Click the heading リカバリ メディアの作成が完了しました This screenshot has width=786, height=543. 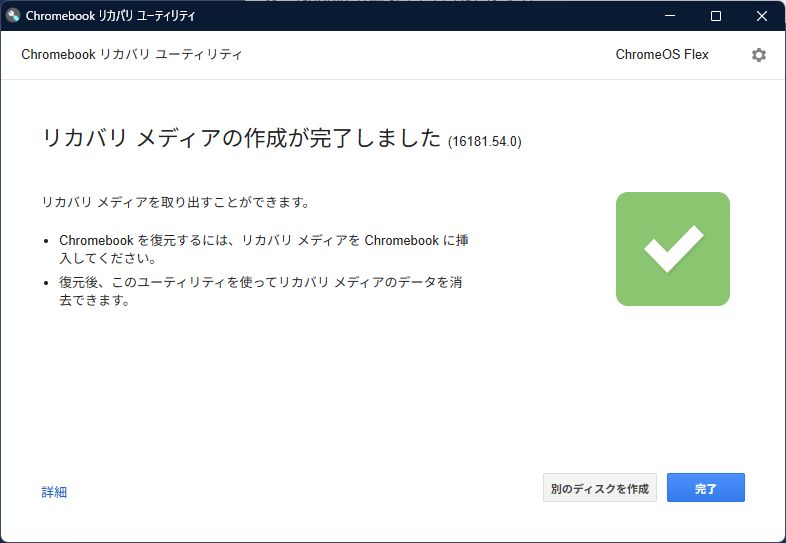[x=242, y=138]
